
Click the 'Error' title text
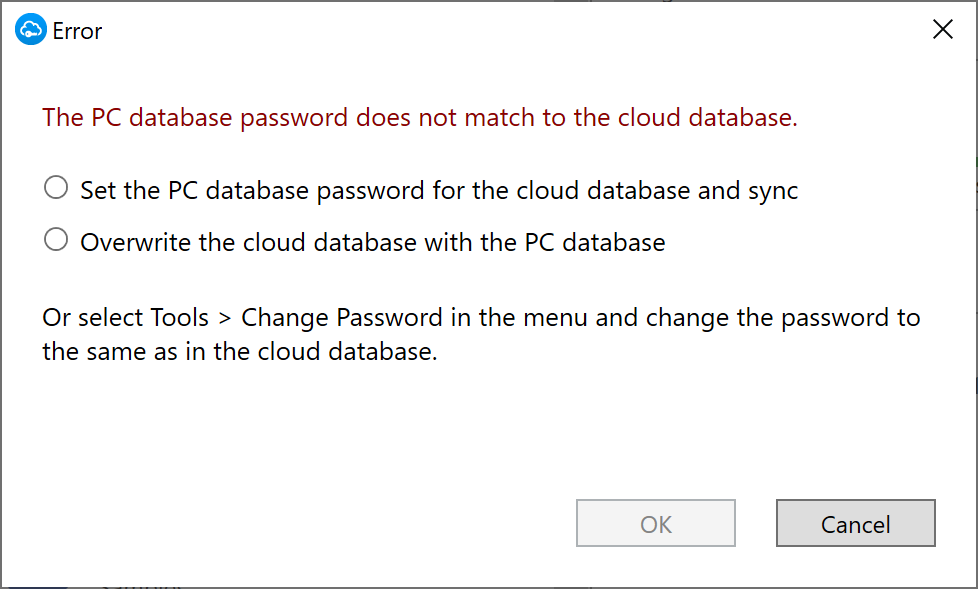point(77,31)
